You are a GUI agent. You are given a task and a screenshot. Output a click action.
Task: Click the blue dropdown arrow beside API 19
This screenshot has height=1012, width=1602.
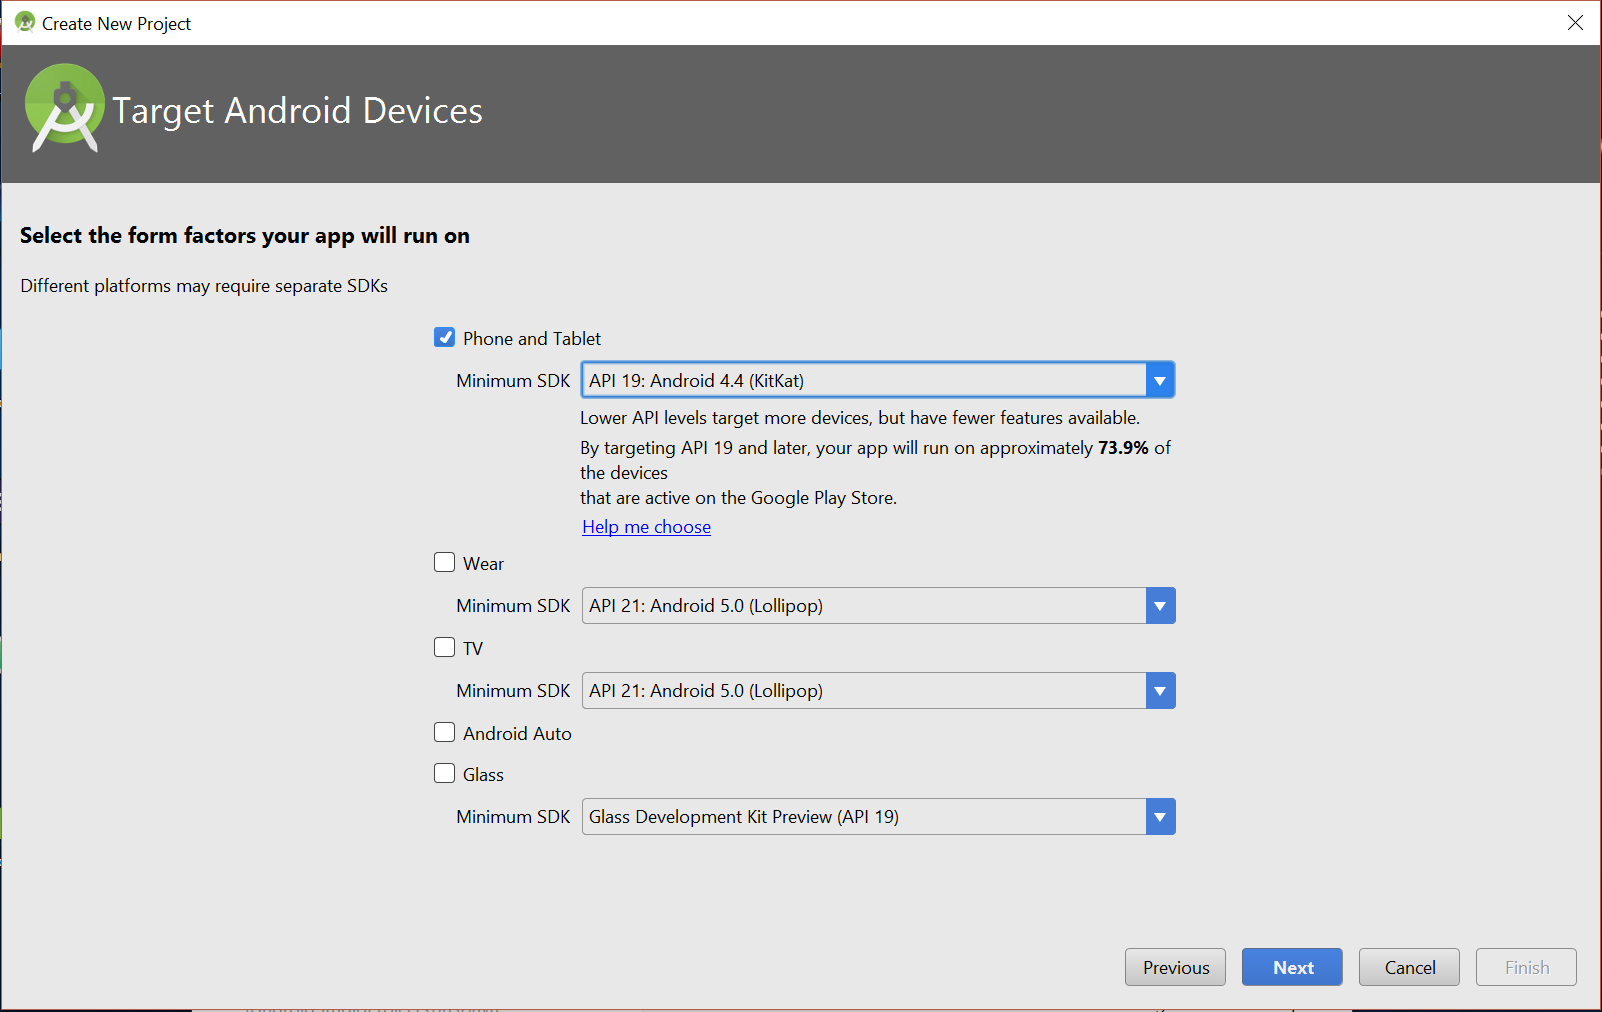(x=1159, y=380)
